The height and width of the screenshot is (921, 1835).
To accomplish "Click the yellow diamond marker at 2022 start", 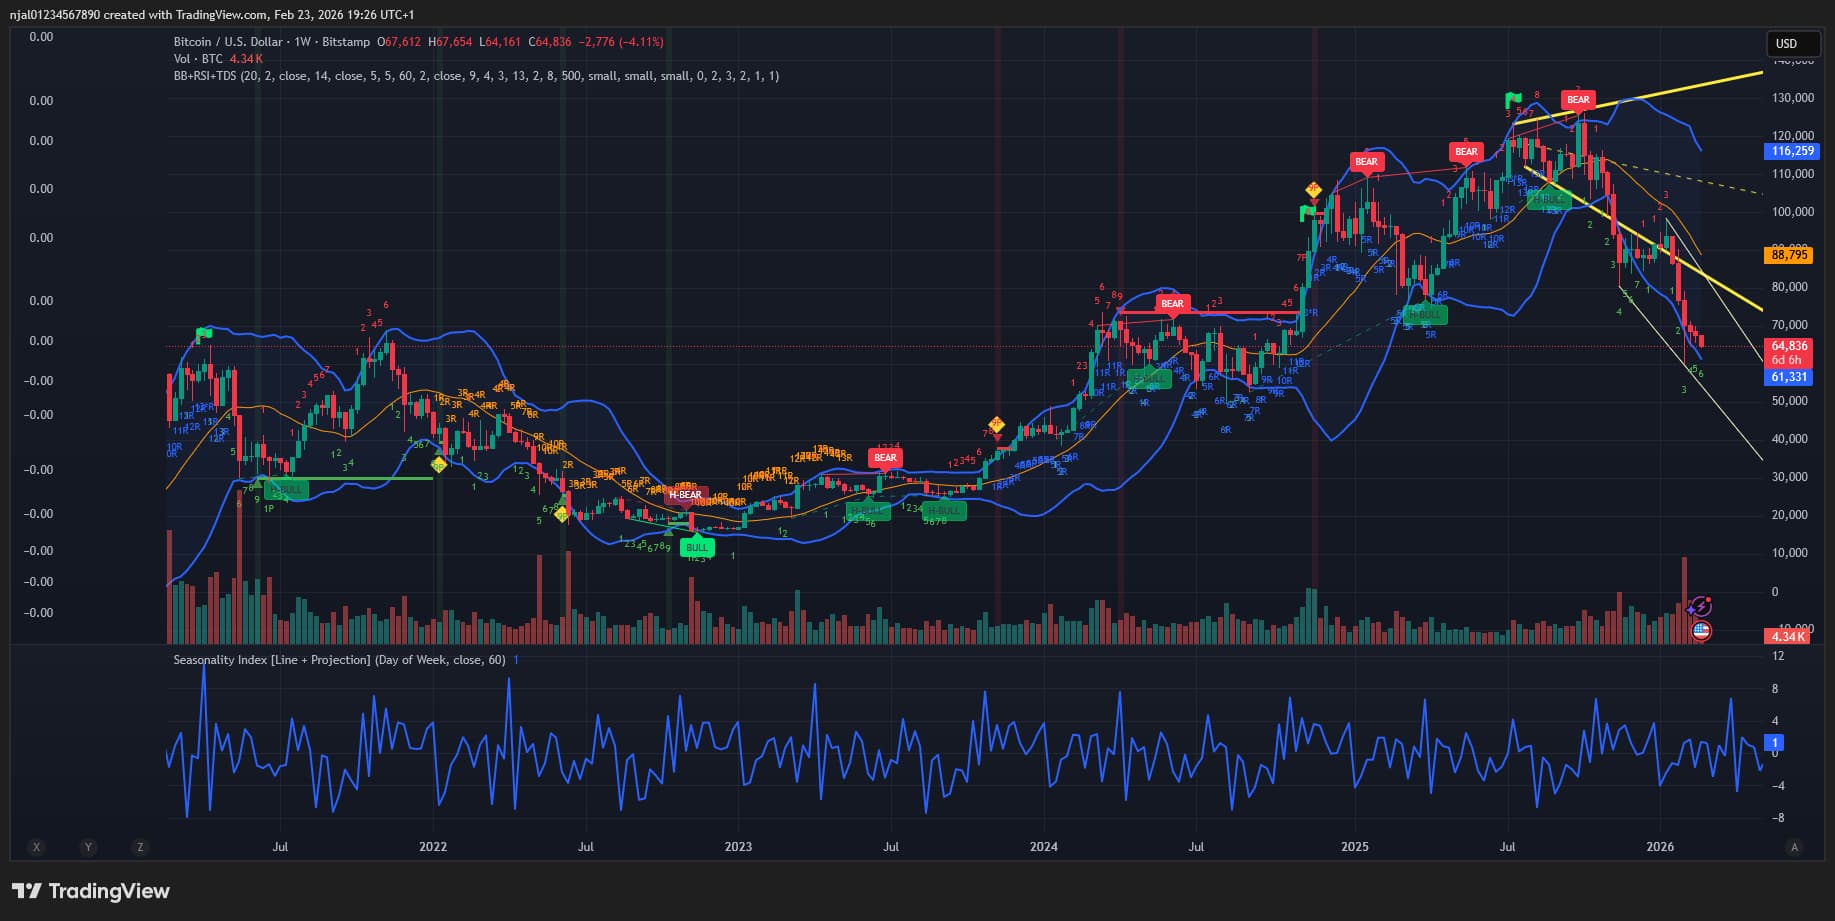I will coord(438,464).
